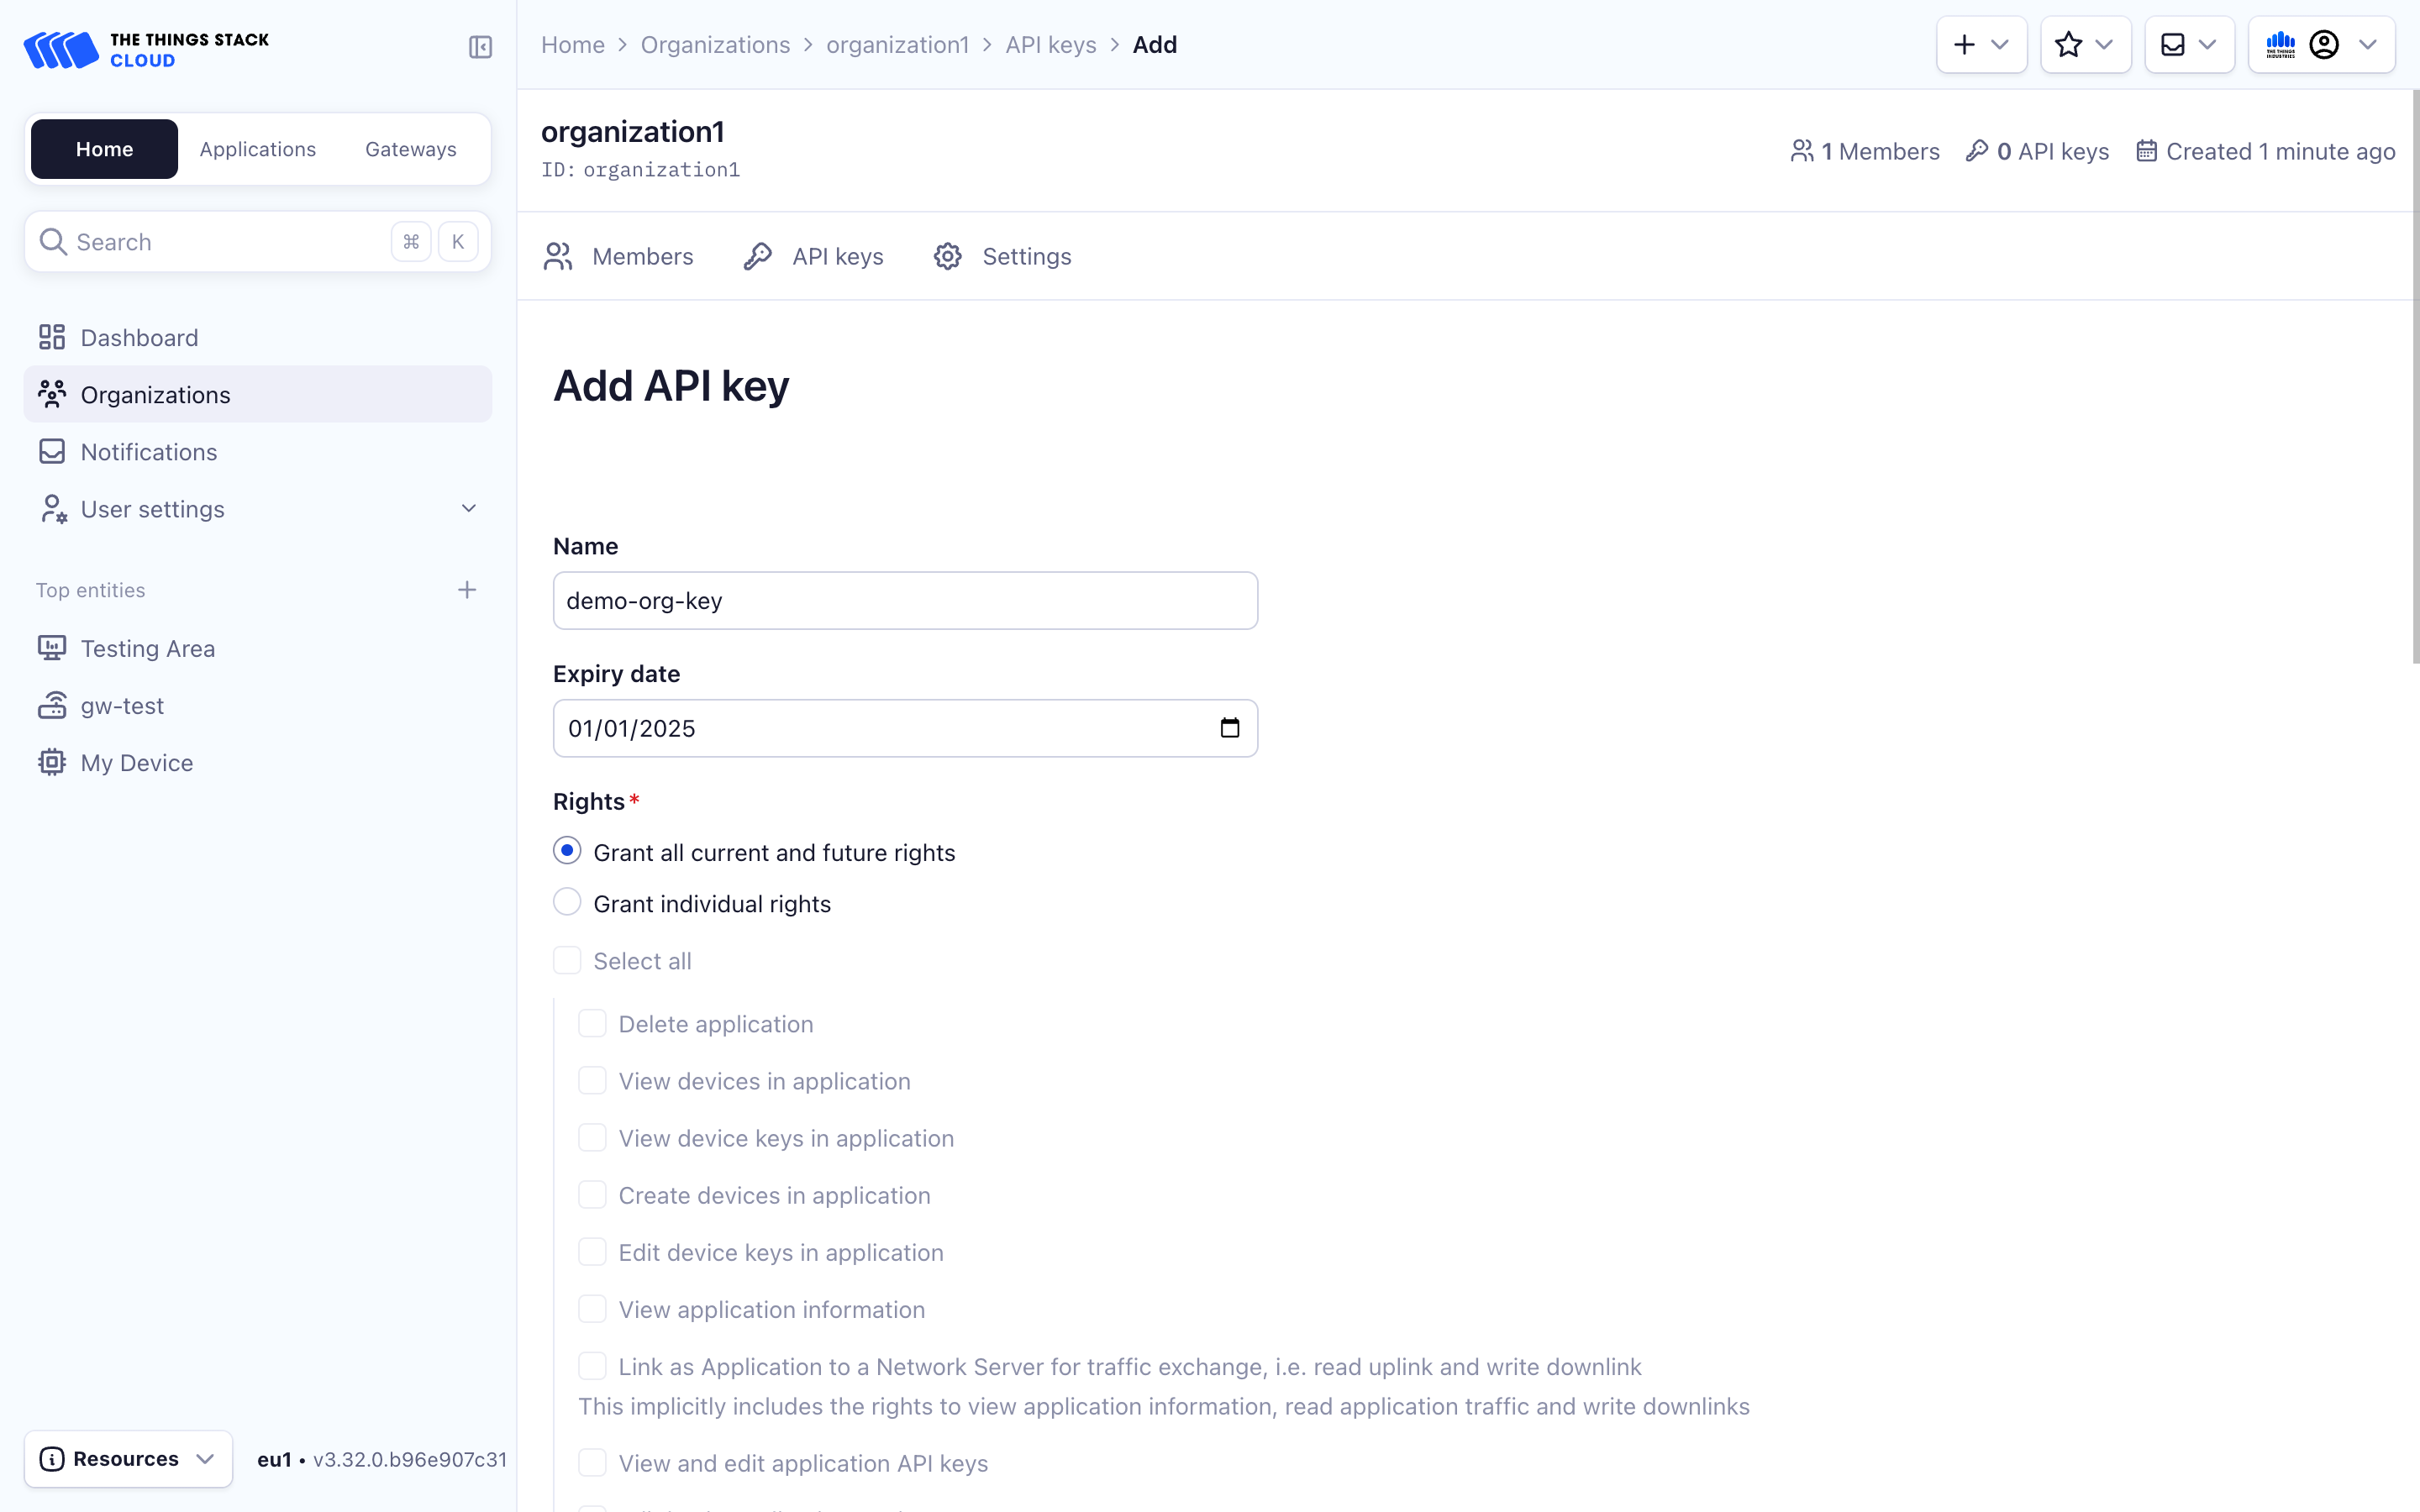
Task: Click the Organizations icon in sidebar
Action: tap(52, 394)
